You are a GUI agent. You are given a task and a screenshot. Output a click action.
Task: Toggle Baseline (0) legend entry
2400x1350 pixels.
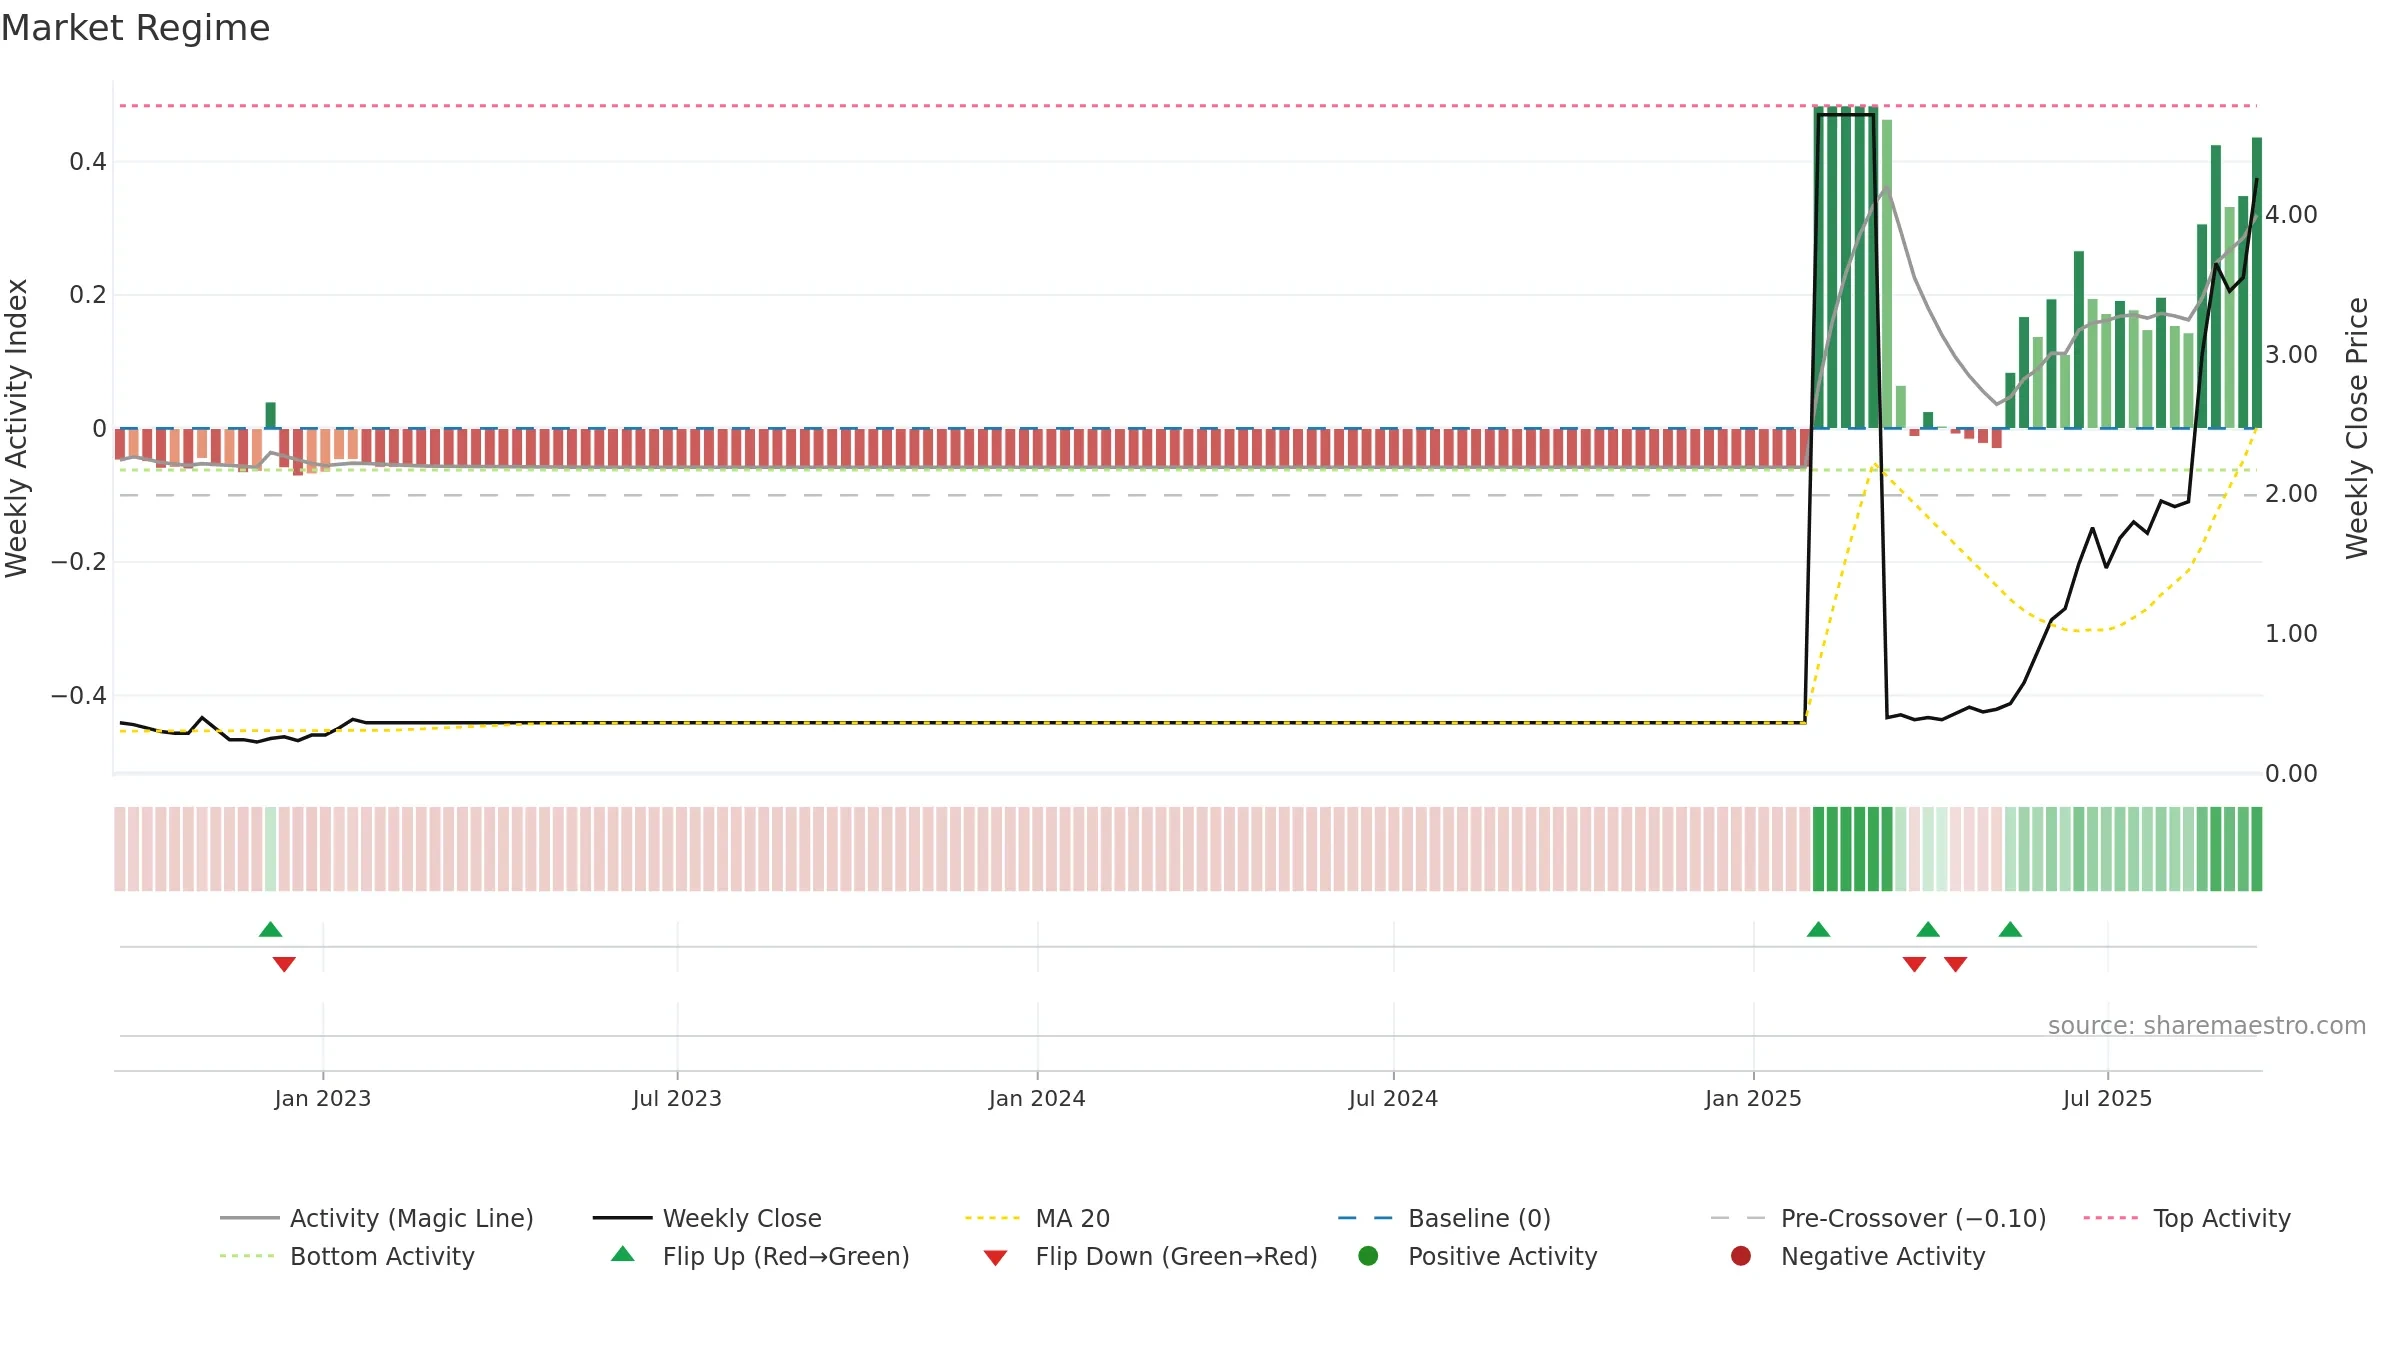click(x=1444, y=1218)
